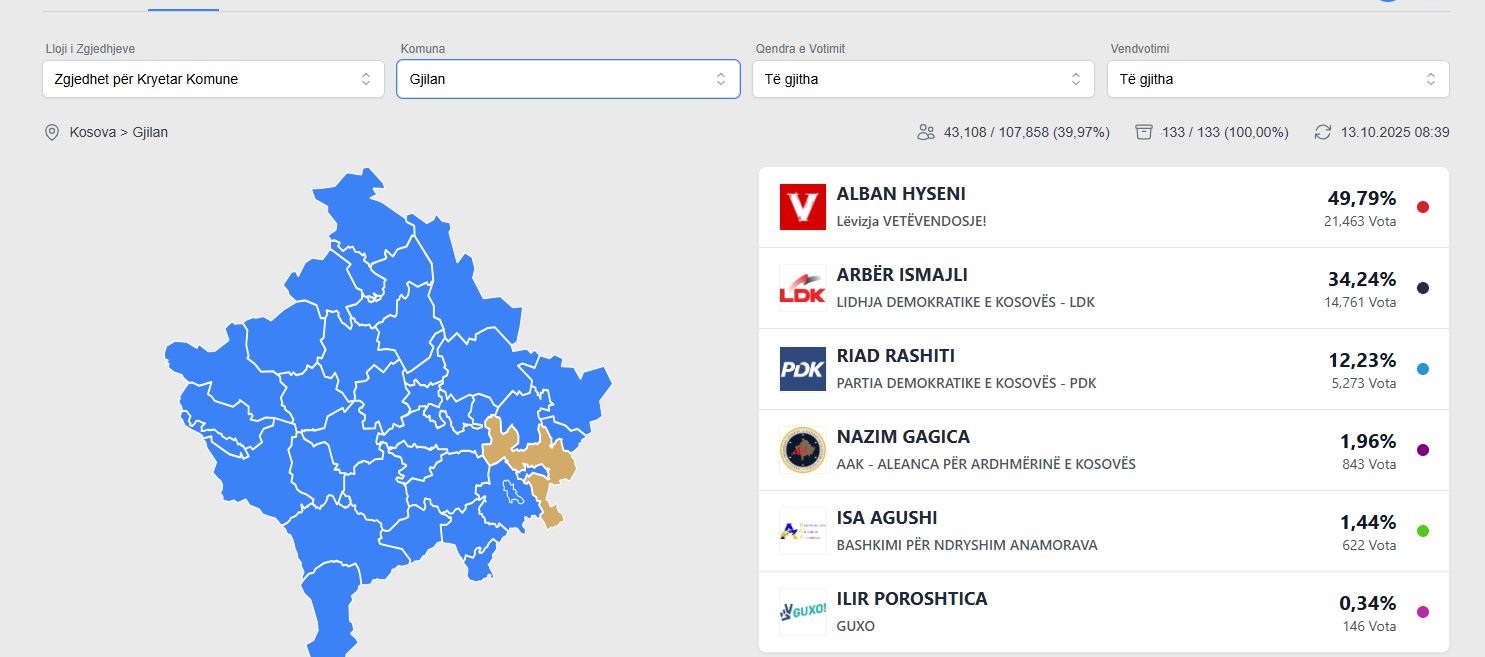This screenshot has height=657, width=1485.
Task: Click the light blue dot for Riad Rashiti
Action: point(1423,369)
